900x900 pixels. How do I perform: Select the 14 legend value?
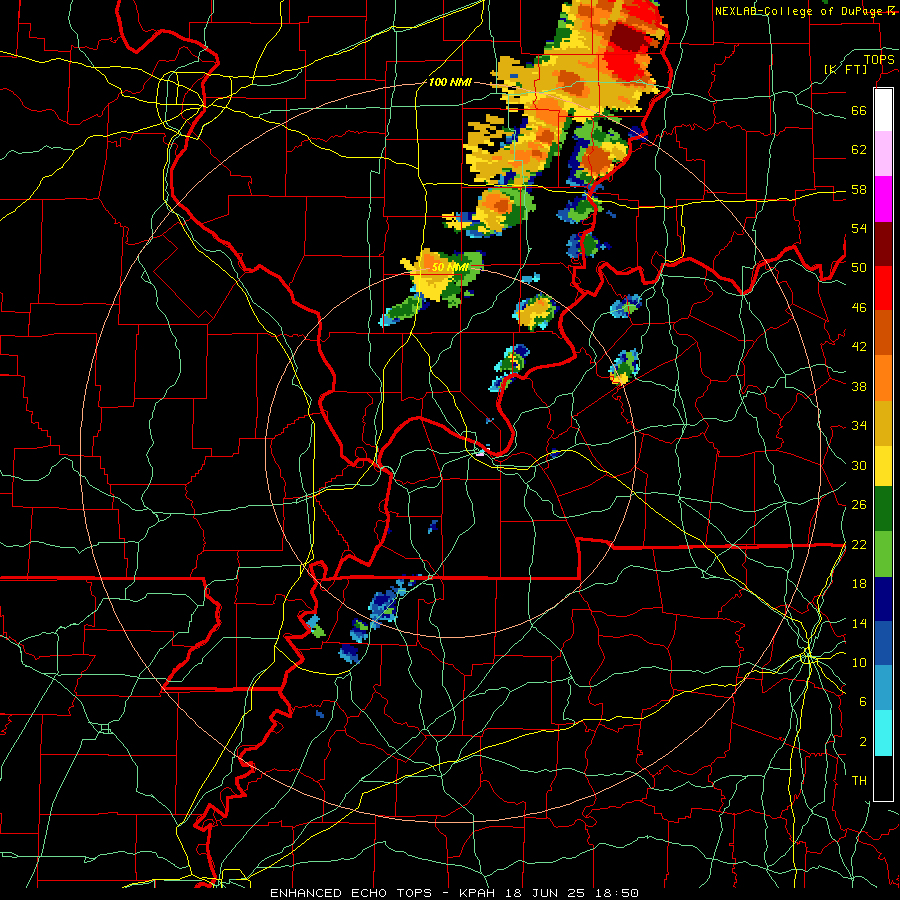(859, 623)
